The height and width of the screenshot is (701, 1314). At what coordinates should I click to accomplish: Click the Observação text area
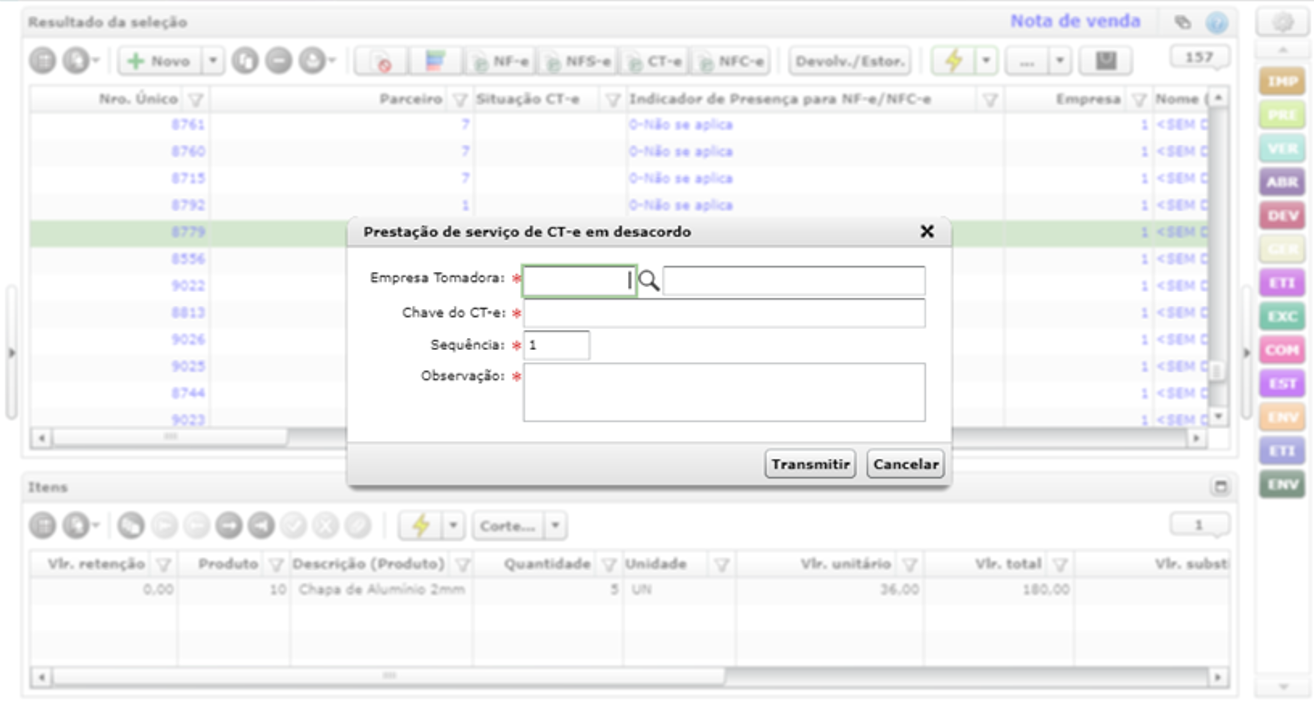pyautogui.click(x=724, y=392)
